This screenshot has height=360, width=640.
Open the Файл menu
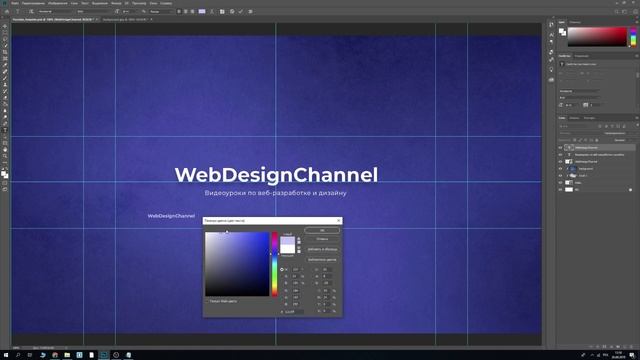click(15, 3)
